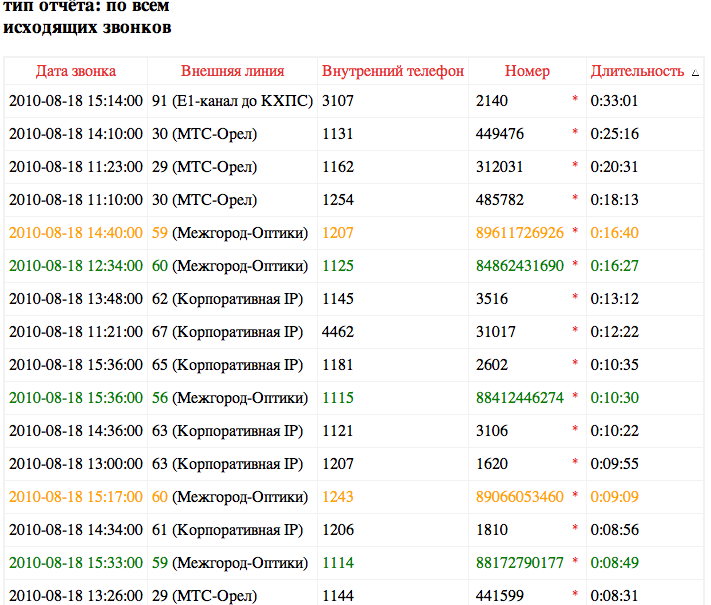
Task: Click internal phone 4462 cell
Action: point(338,332)
